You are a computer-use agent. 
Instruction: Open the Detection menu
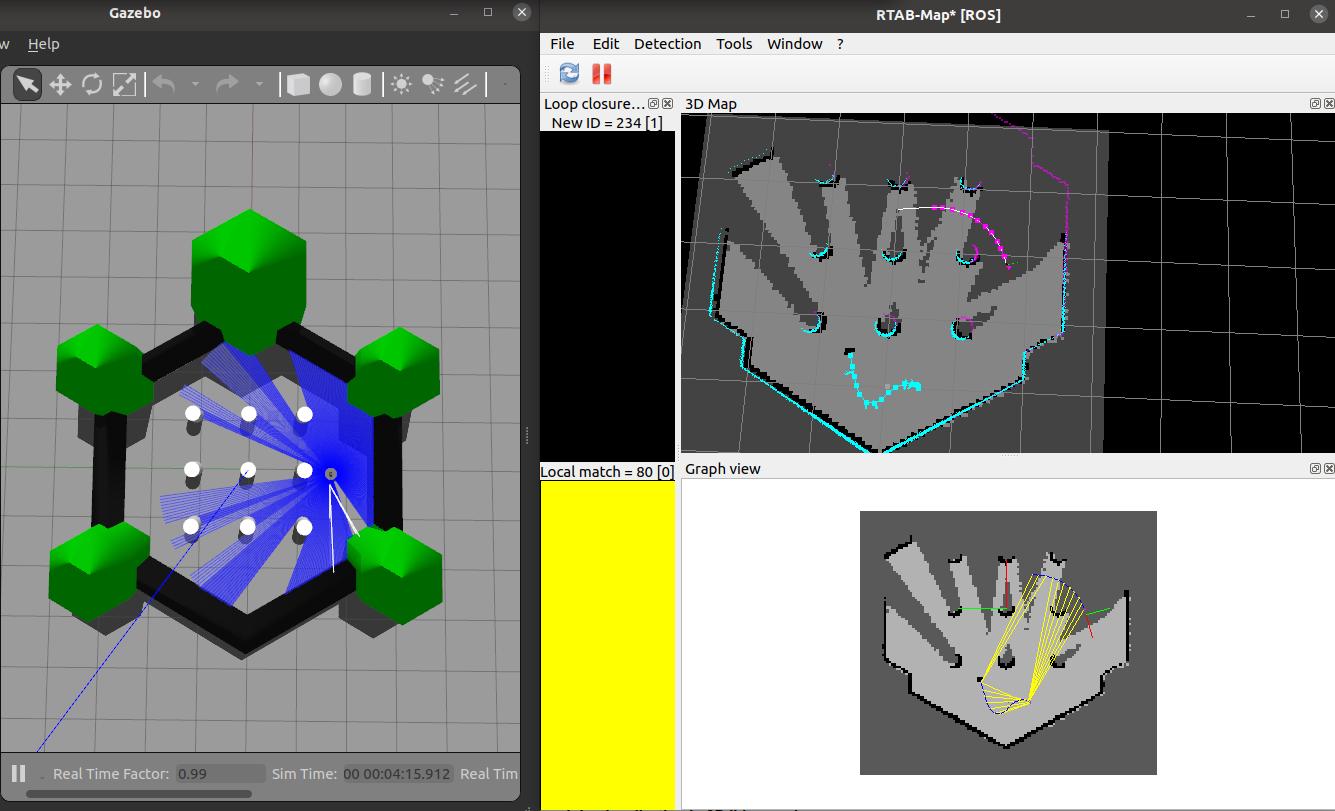point(667,44)
